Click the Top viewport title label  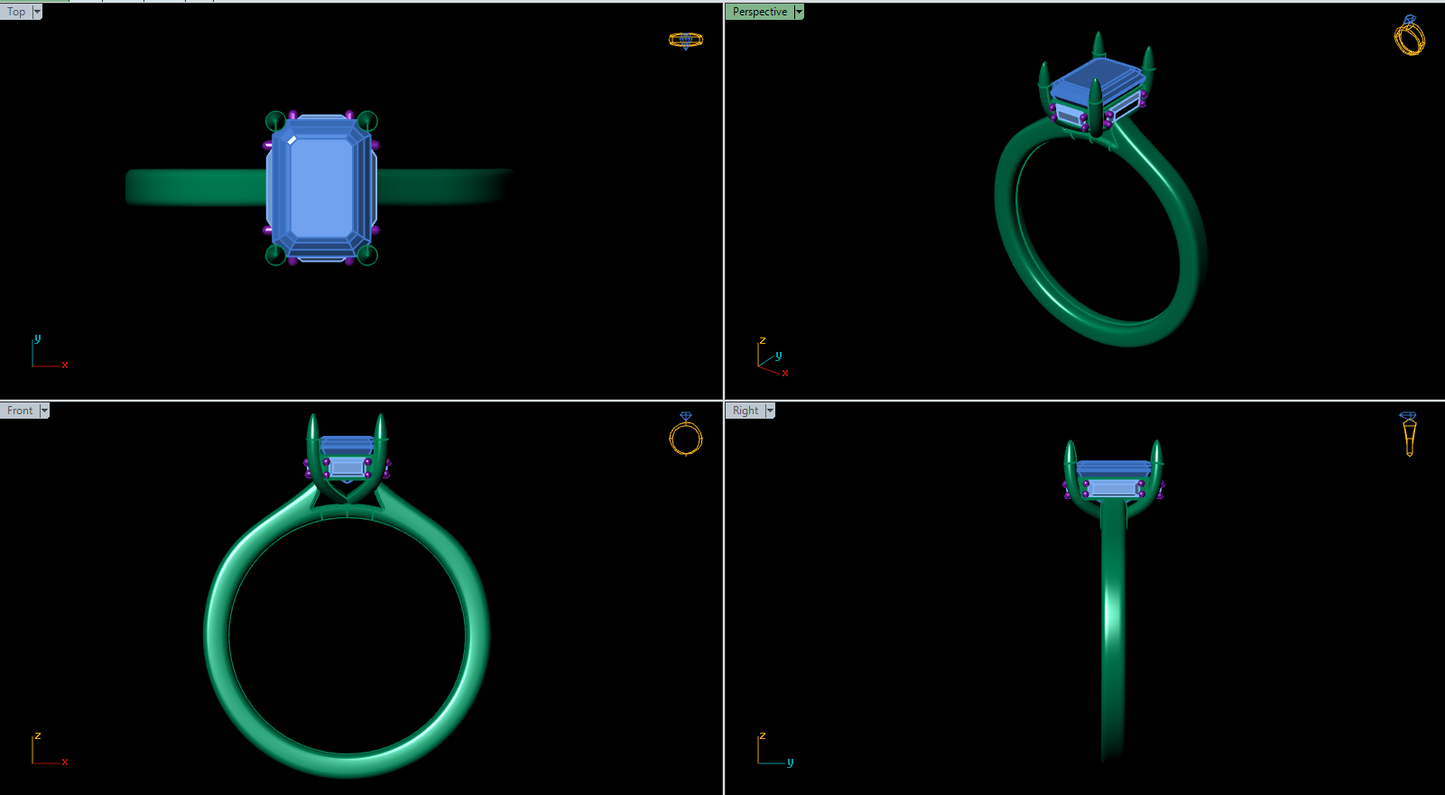(x=16, y=12)
